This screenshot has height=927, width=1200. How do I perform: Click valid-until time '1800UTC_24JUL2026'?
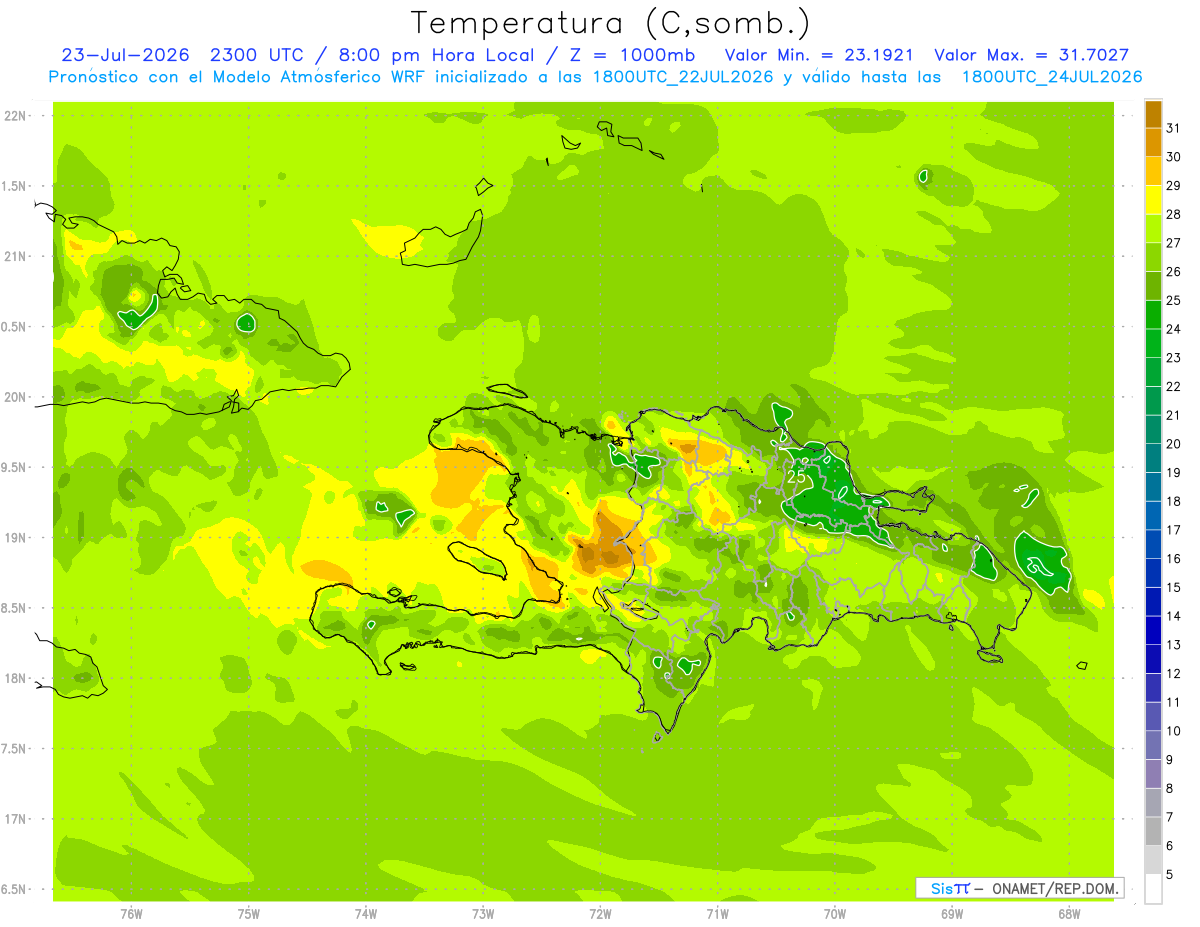1051,77
